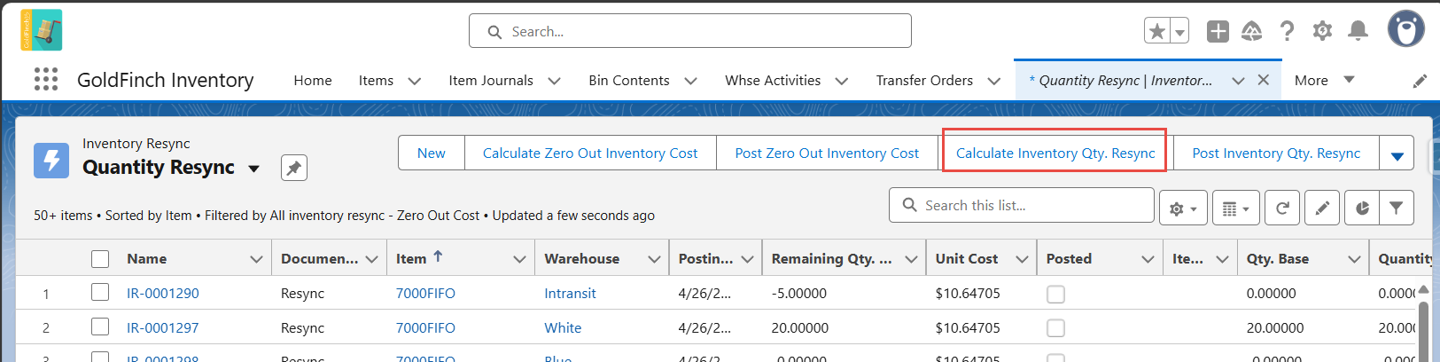Select the IR-0001290 row checkbox
Image resolution: width=1440 pixels, height=362 pixels.
[100, 293]
